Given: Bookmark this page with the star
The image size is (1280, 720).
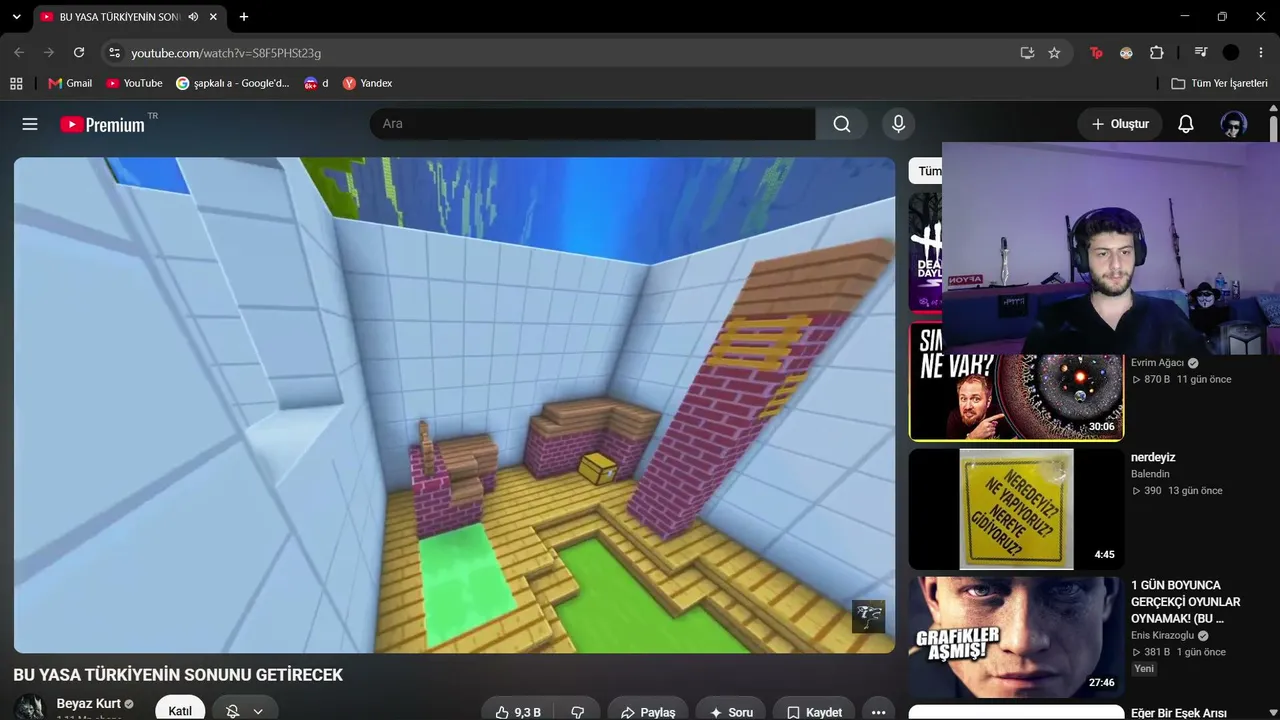Looking at the screenshot, I should [x=1054, y=52].
